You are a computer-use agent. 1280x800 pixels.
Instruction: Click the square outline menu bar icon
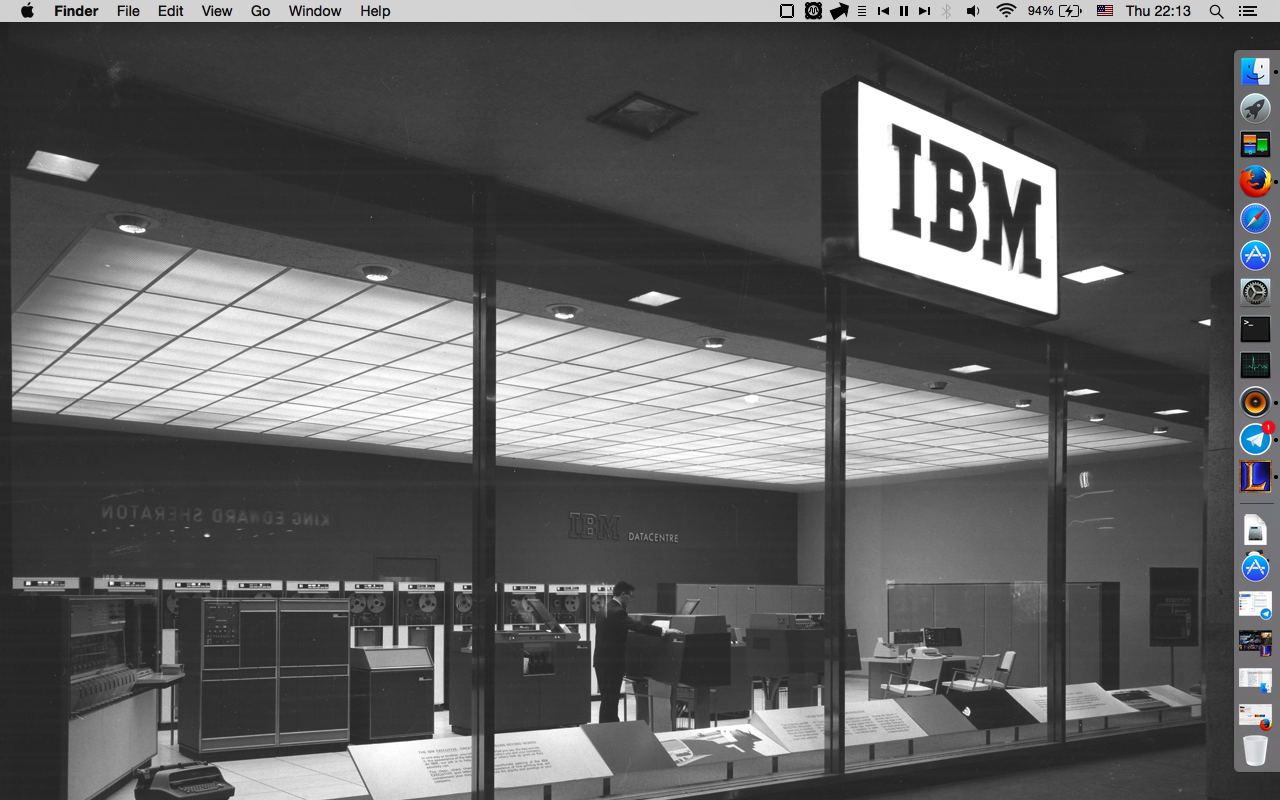pyautogui.click(x=787, y=11)
